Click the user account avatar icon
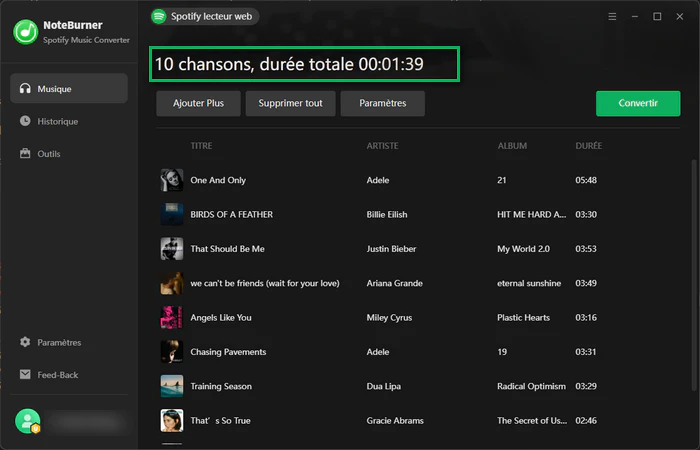700x450 pixels. (x=28, y=421)
